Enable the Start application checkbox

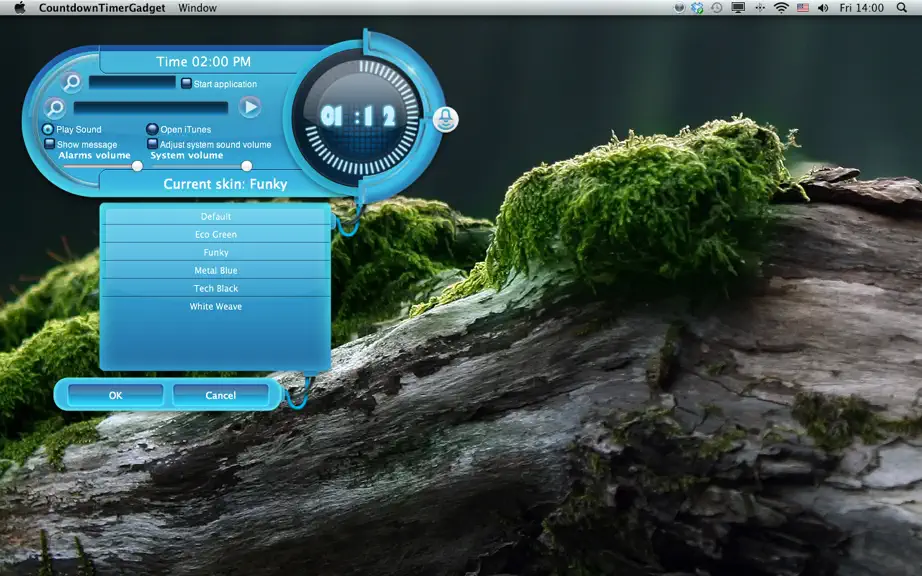click(x=186, y=83)
